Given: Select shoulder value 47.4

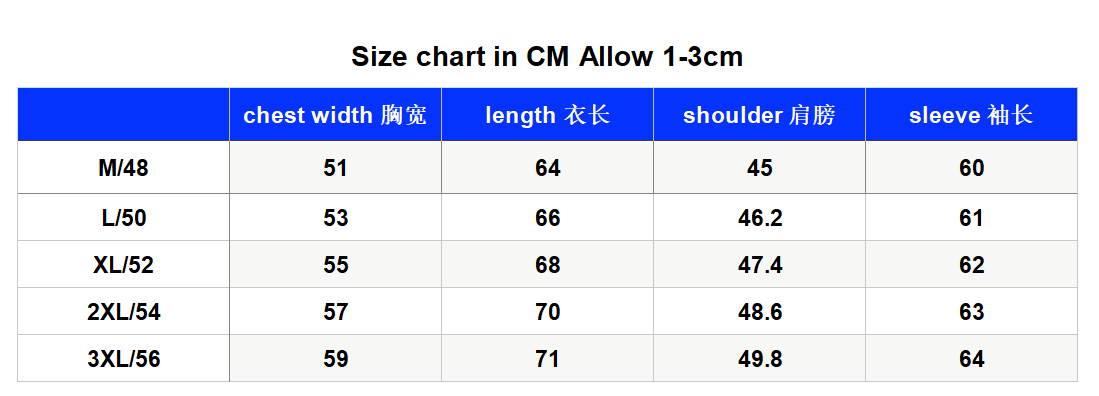Looking at the screenshot, I should (x=760, y=265).
